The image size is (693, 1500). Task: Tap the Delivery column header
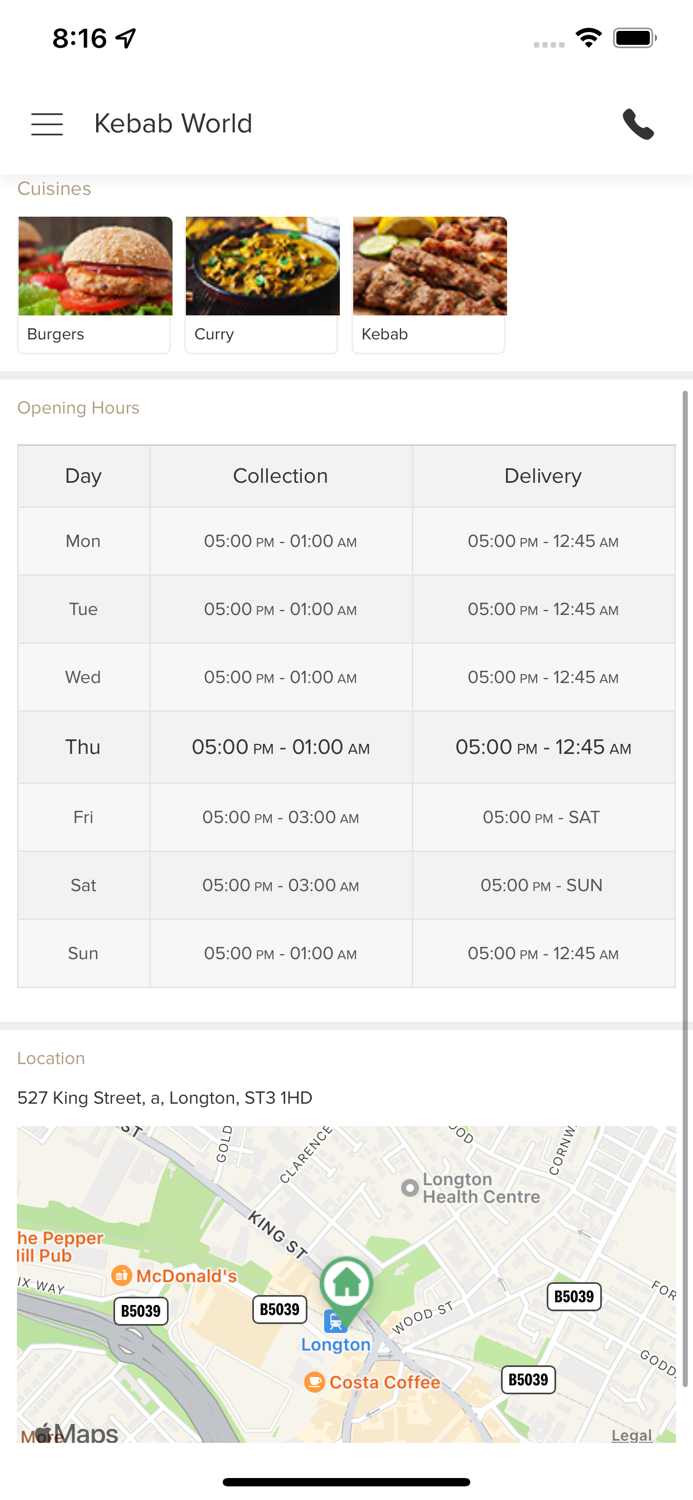pyautogui.click(x=543, y=476)
